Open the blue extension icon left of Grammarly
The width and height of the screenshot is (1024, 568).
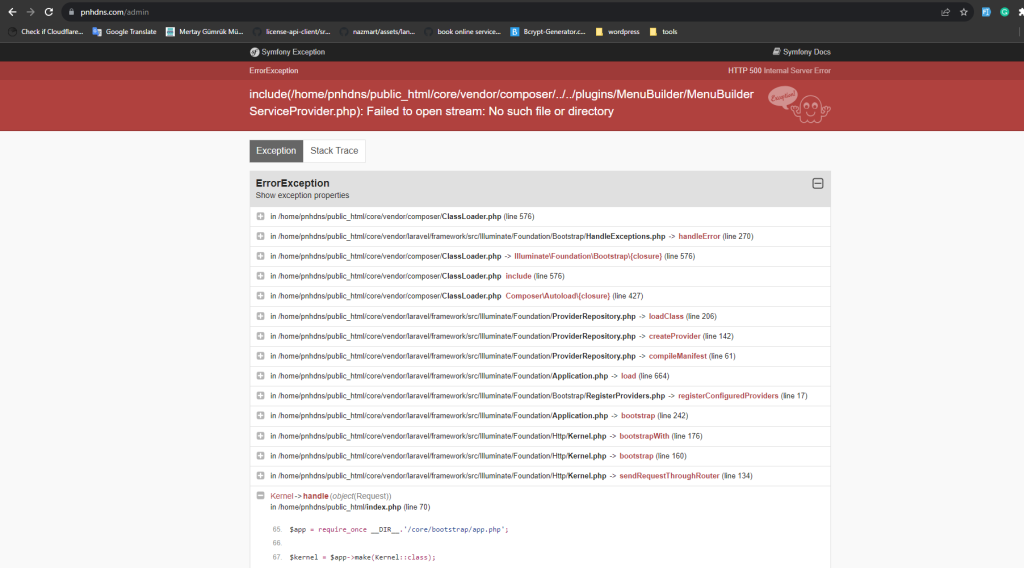(986, 12)
